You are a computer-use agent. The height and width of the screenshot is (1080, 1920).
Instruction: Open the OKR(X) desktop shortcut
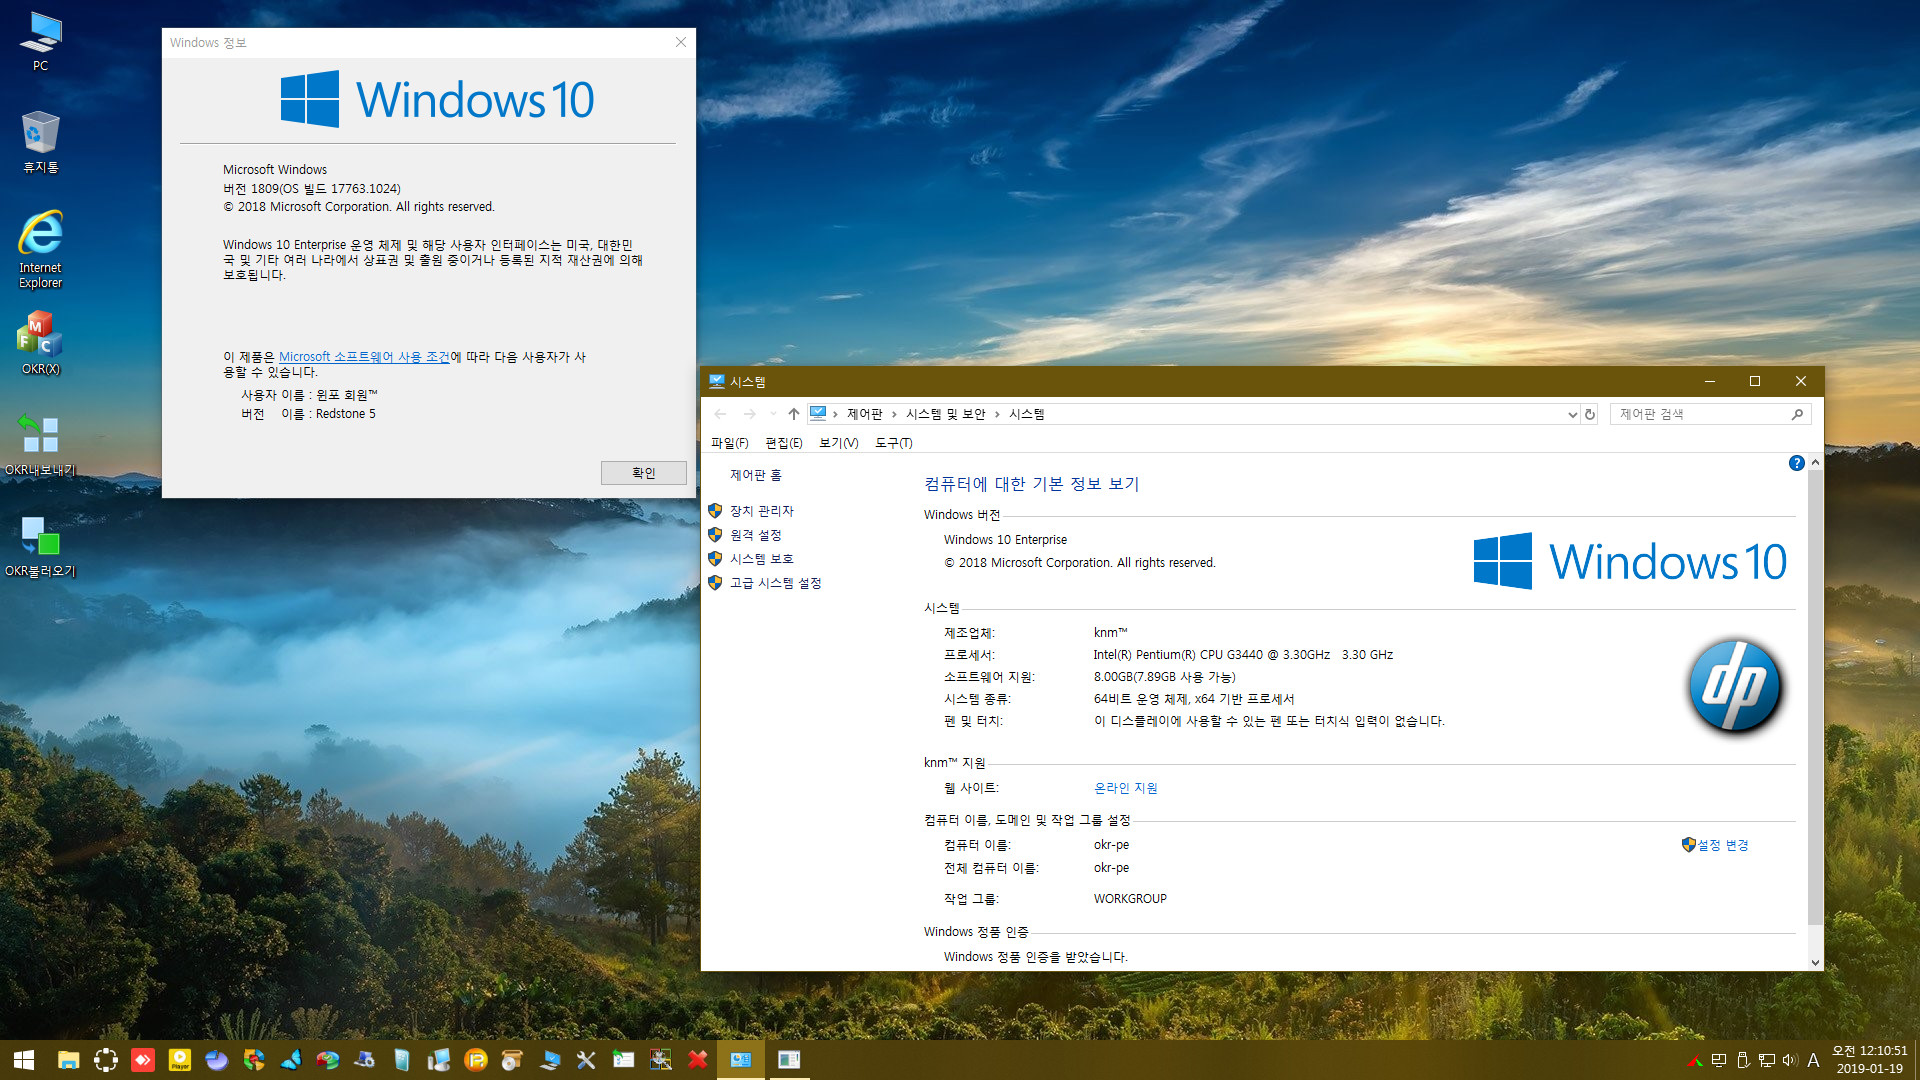(40, 343)
